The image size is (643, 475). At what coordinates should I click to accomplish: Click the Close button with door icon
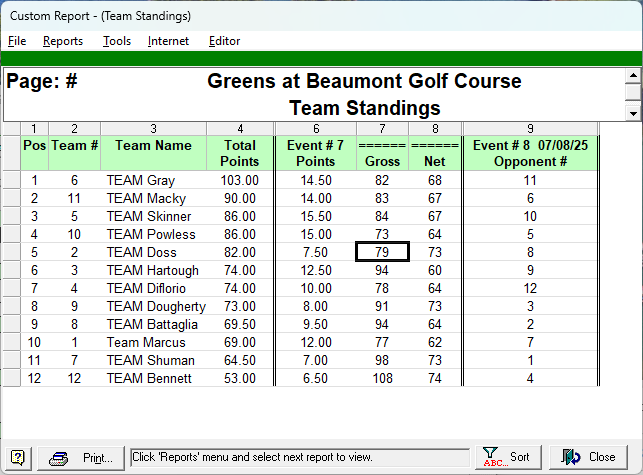(590, 457)
